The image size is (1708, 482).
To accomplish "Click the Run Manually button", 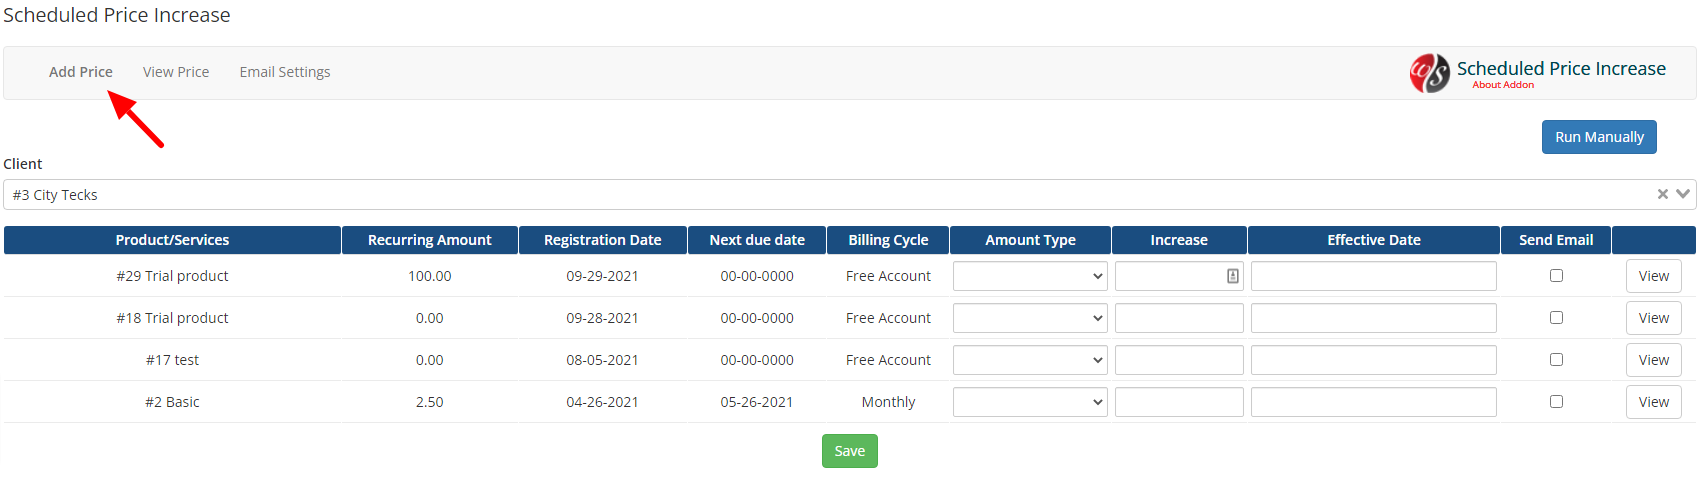I will coord(1599,137).
